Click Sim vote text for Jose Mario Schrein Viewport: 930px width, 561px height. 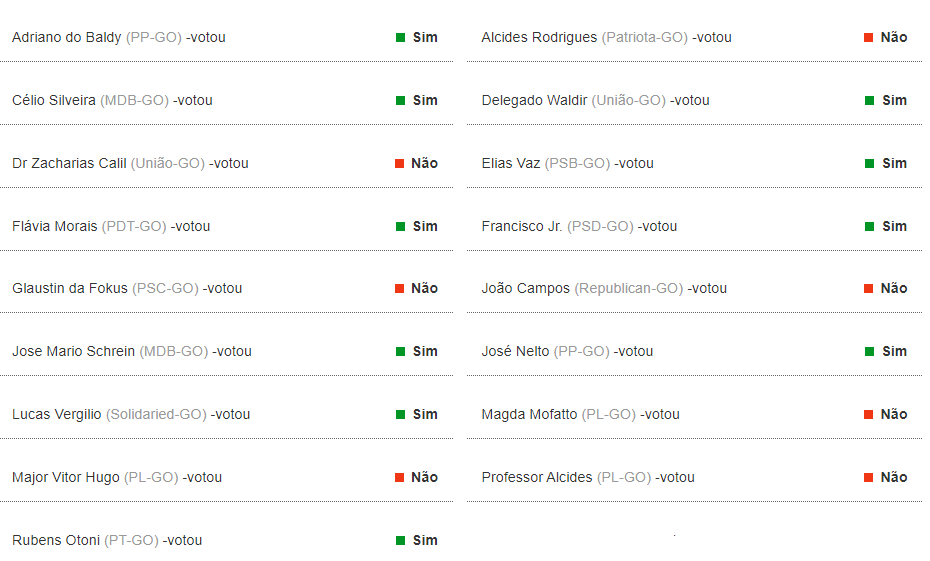pos(425,352)
